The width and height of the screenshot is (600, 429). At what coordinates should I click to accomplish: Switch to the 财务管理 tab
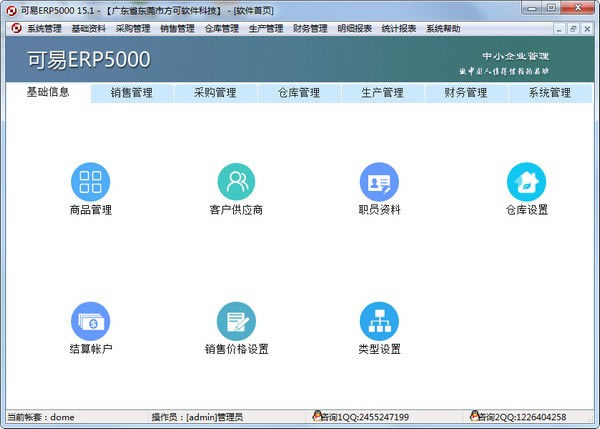click(466, 93)
